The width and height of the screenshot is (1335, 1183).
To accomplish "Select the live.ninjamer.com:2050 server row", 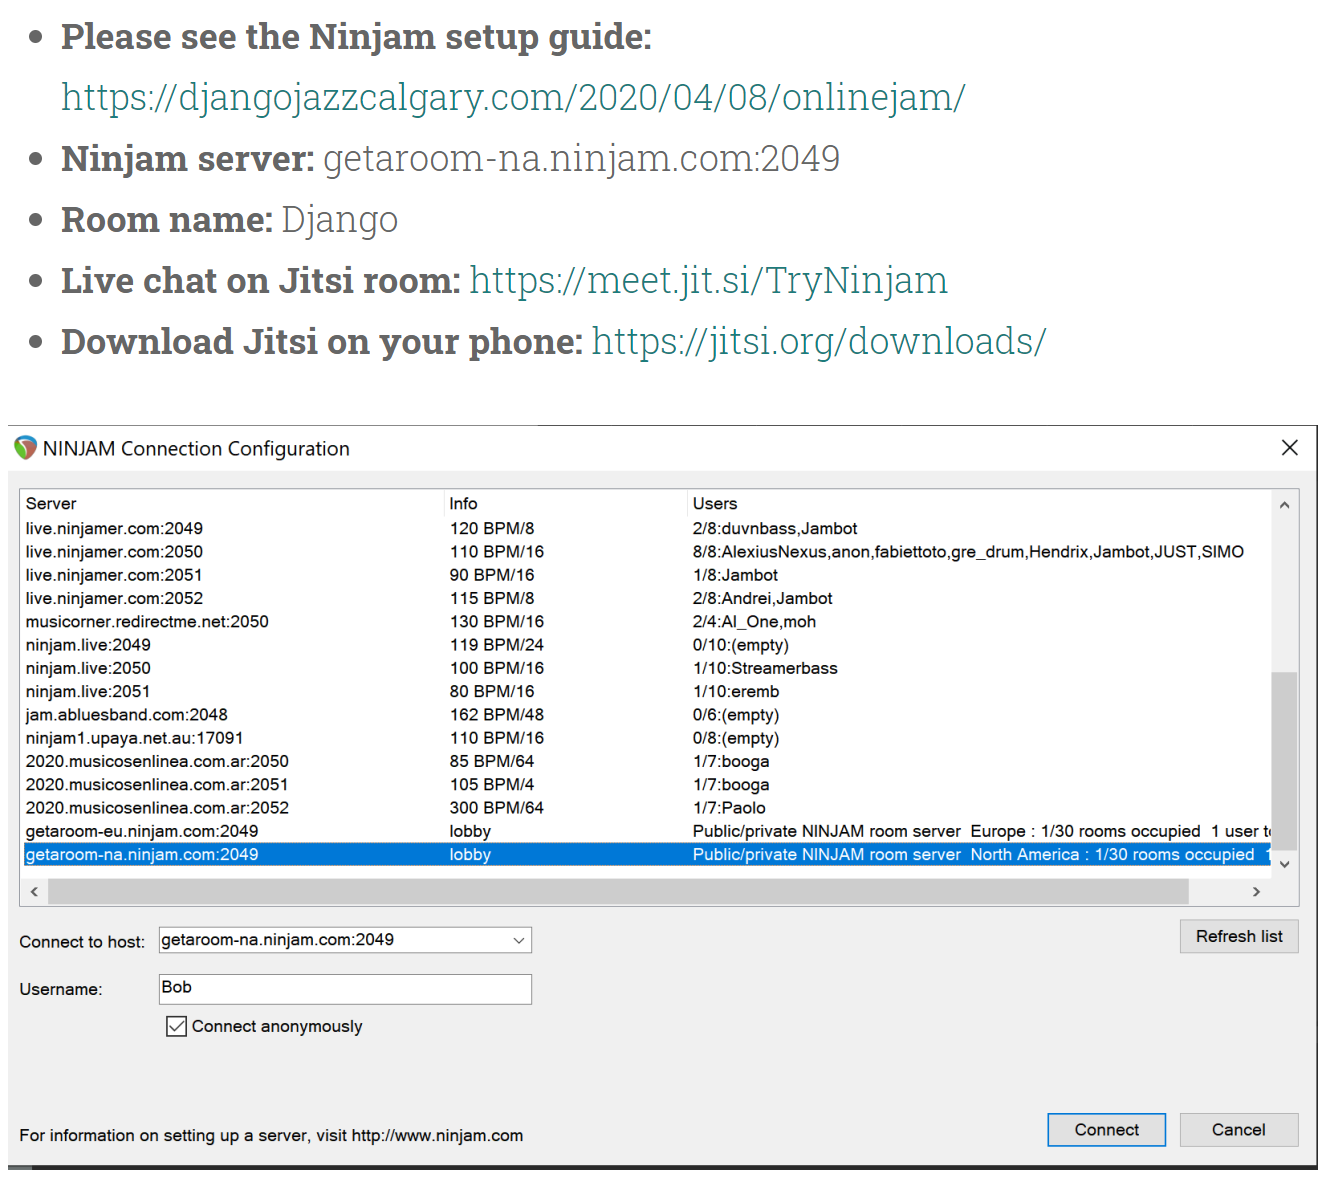I will [x=114, y=552].
